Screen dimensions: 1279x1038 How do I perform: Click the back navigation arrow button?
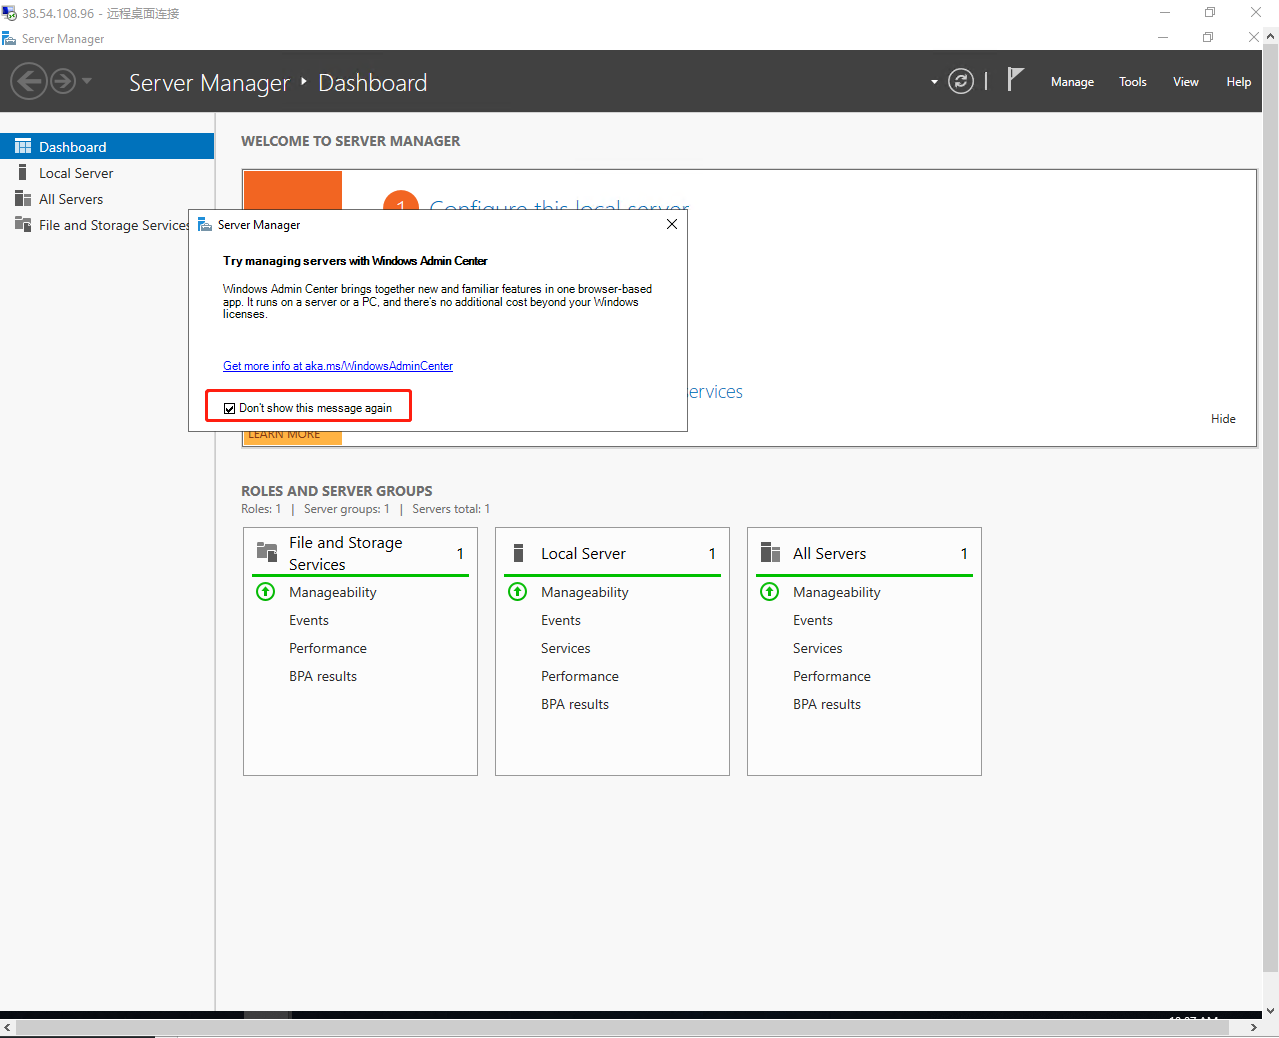(x=29, y=81)
